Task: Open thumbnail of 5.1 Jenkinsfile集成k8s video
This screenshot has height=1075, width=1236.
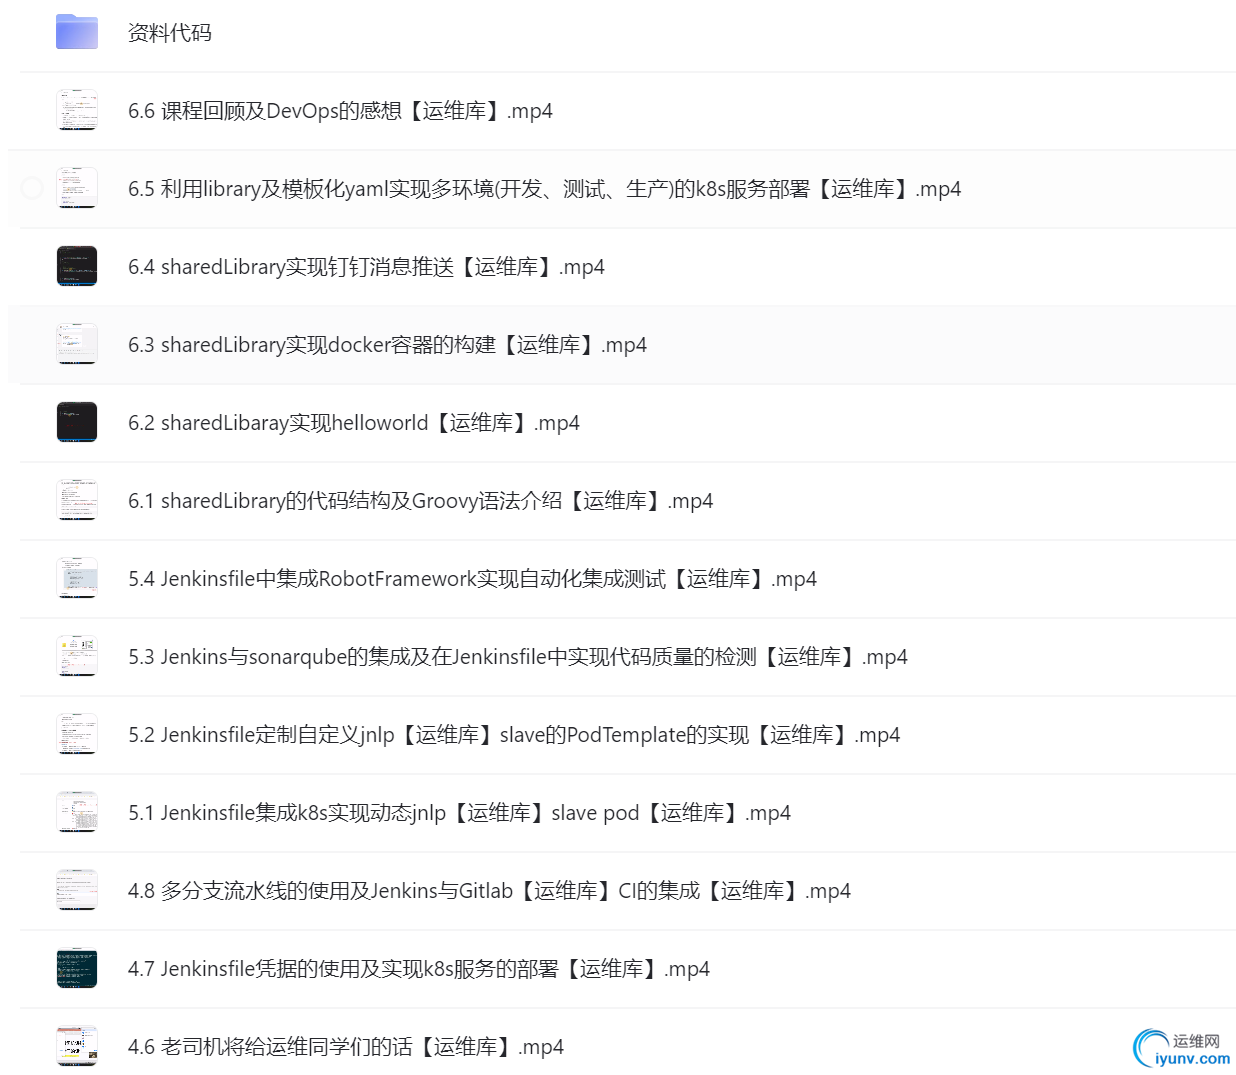Action: point(77,812)
